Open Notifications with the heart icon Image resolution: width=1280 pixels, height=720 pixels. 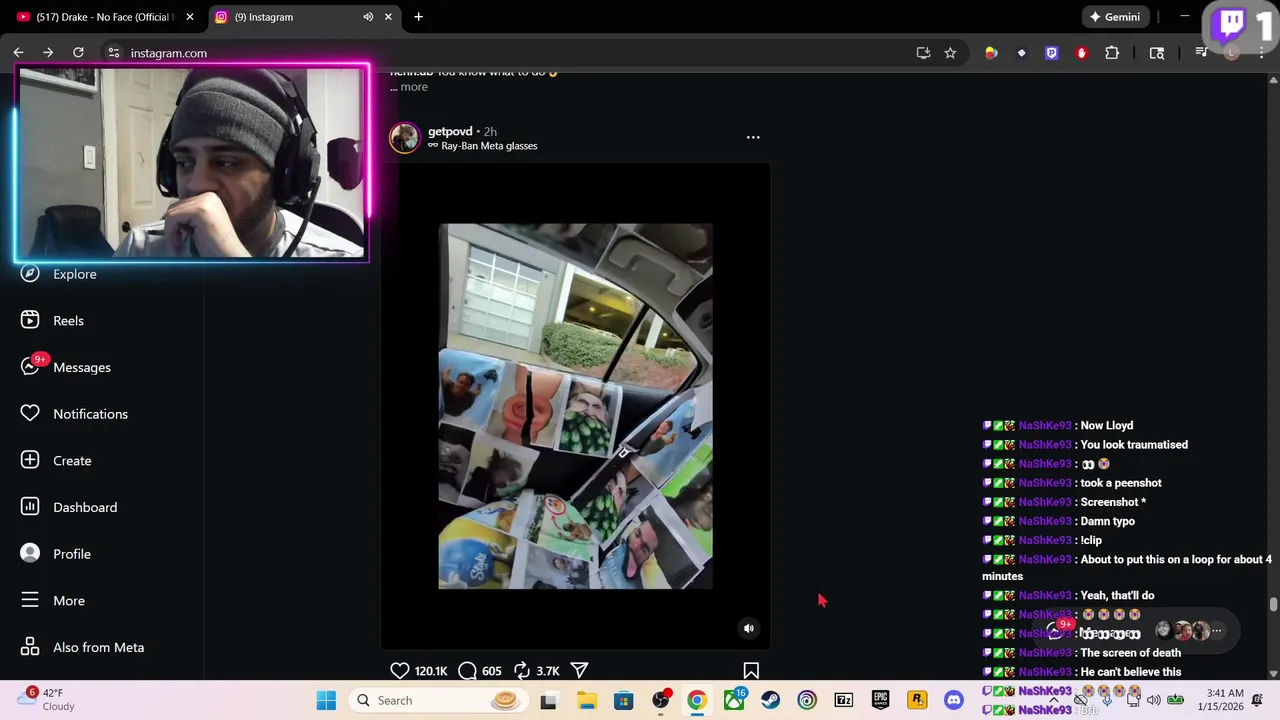(x=75, y=414)
